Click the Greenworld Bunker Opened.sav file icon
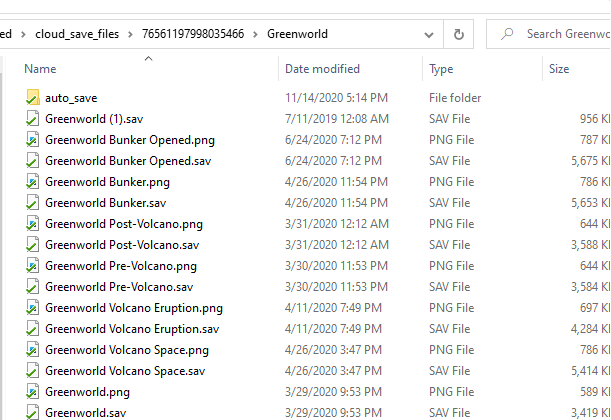Screen dimensions: 611x420 click(x=33, y=161)
